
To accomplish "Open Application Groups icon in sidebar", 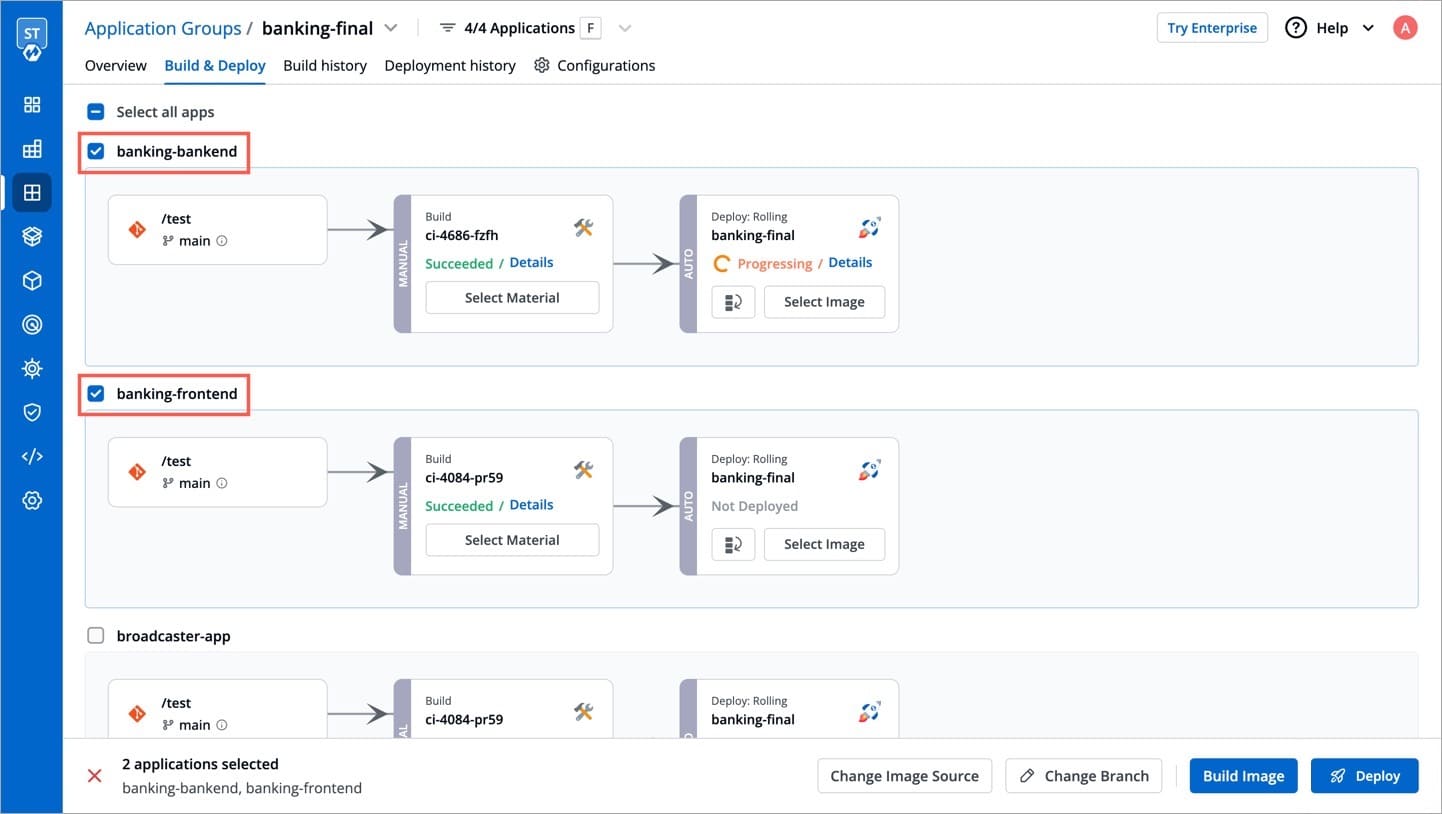I will coord(32,192).
